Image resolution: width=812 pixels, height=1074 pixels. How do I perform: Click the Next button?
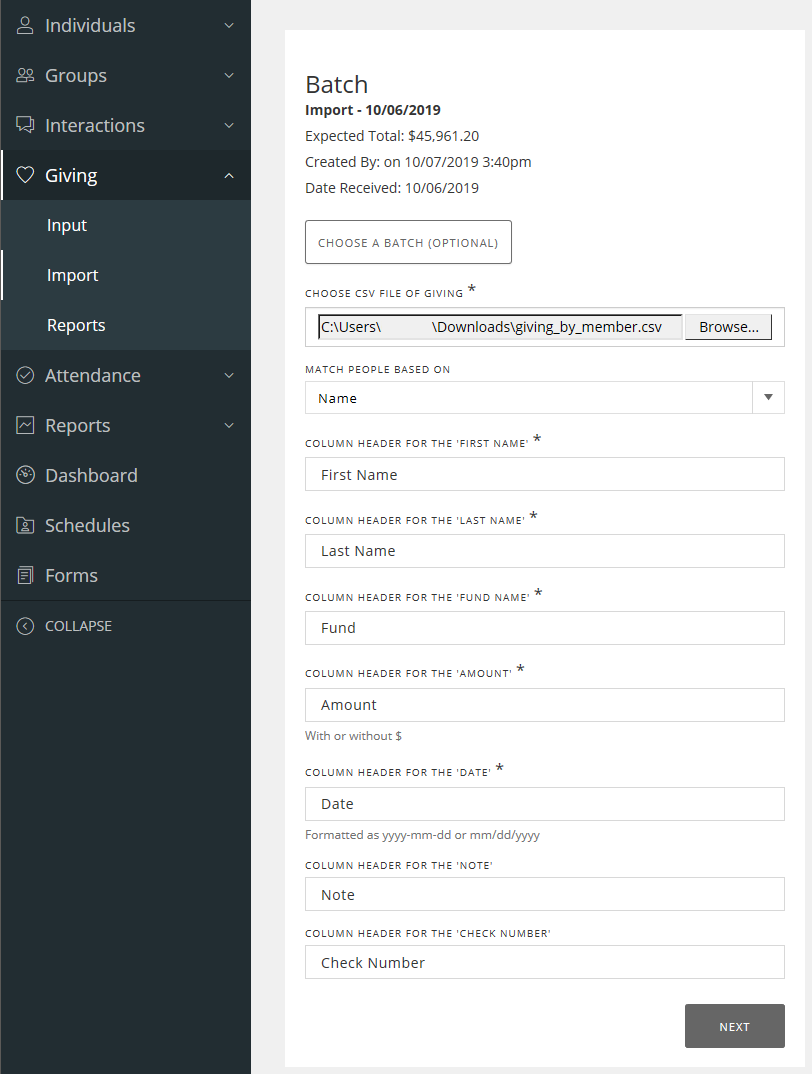pos(734,1026)
